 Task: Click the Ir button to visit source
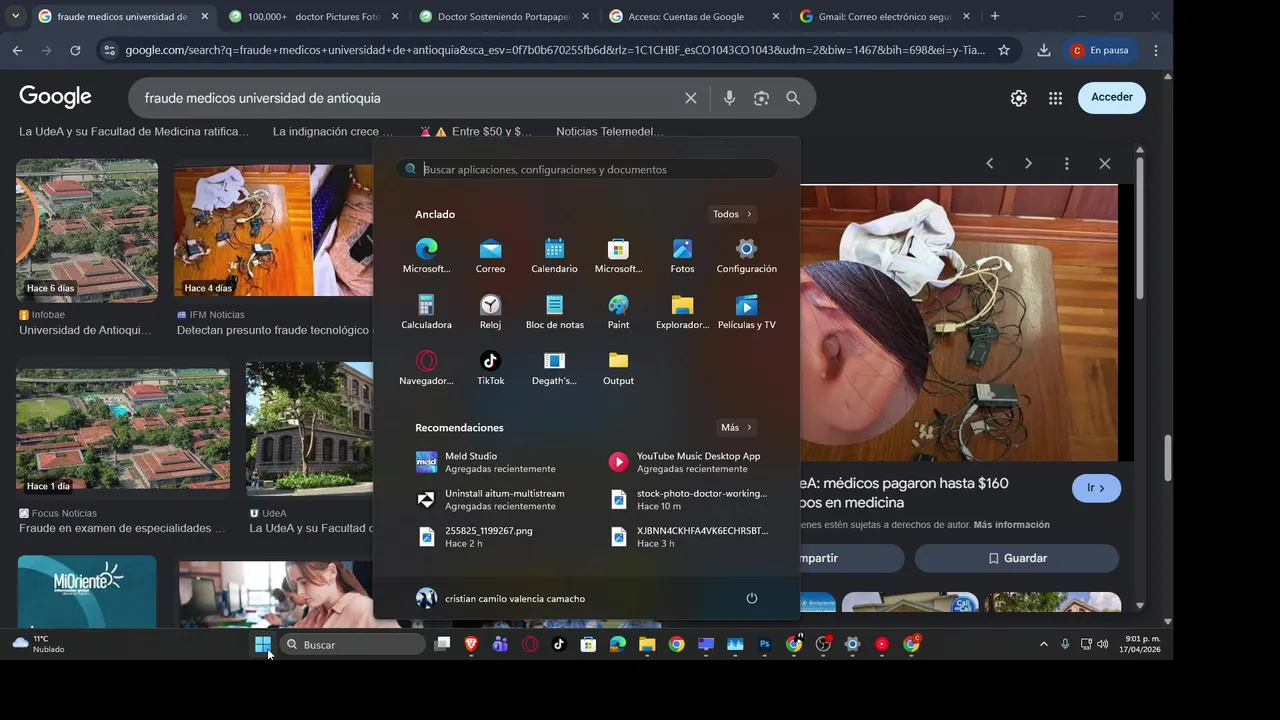click(x=1096, y=488)
